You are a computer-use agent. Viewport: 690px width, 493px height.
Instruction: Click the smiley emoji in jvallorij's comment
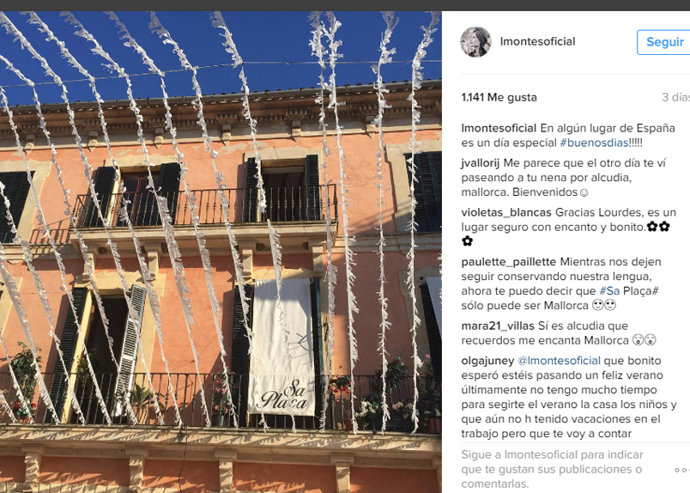[x=584, y=193]
